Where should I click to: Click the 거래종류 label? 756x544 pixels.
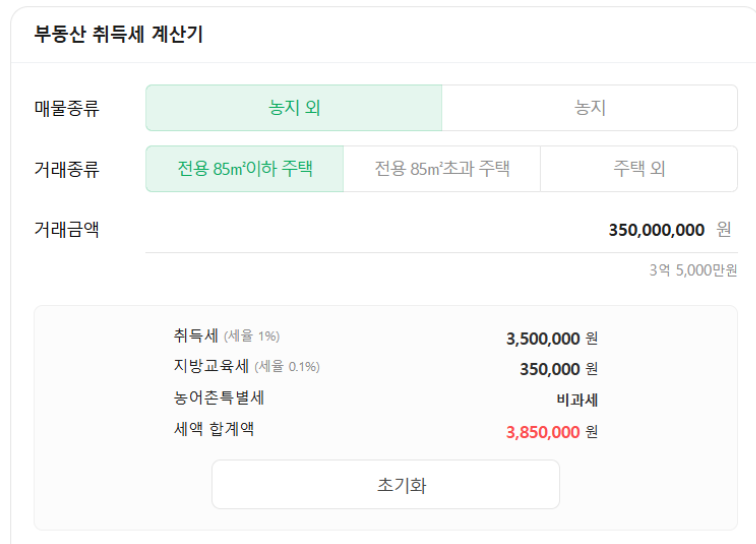67,168
